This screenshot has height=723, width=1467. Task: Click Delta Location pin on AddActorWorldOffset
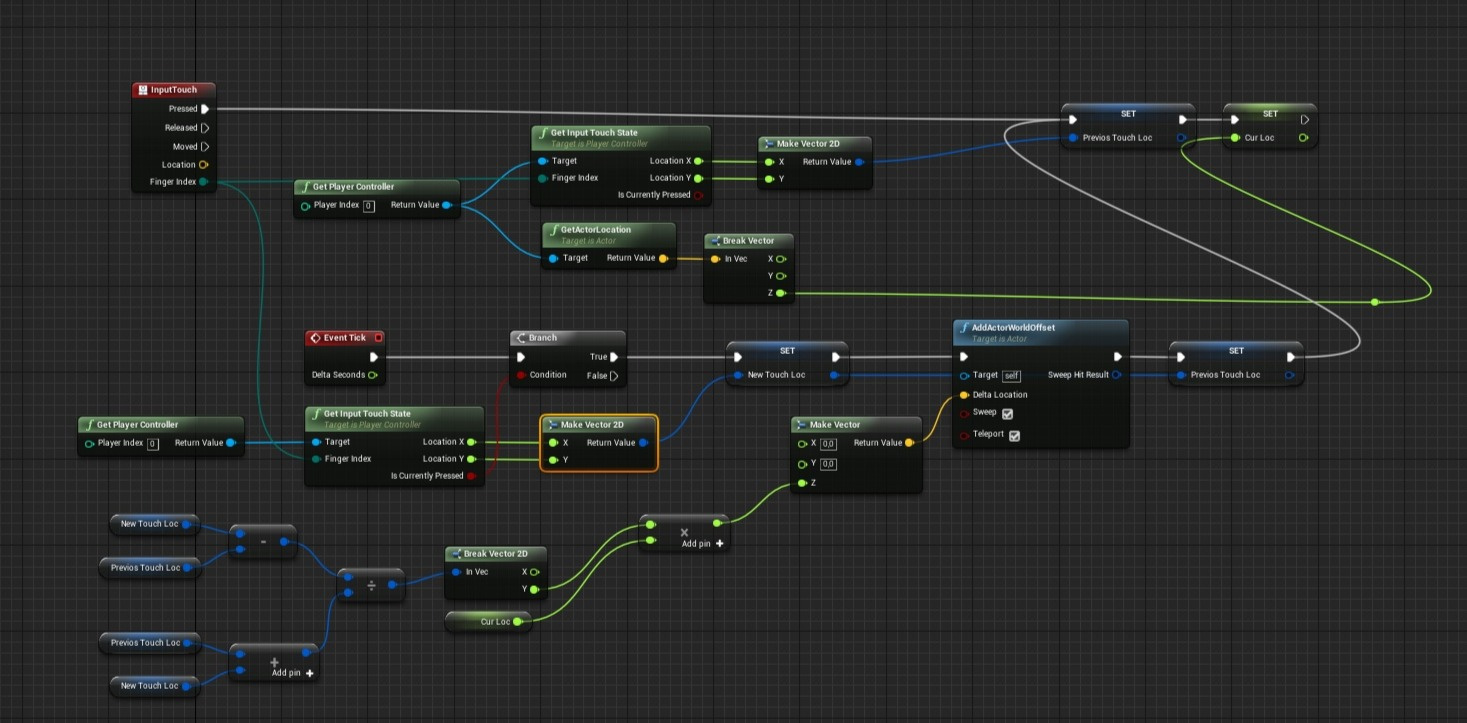(964, 395)
